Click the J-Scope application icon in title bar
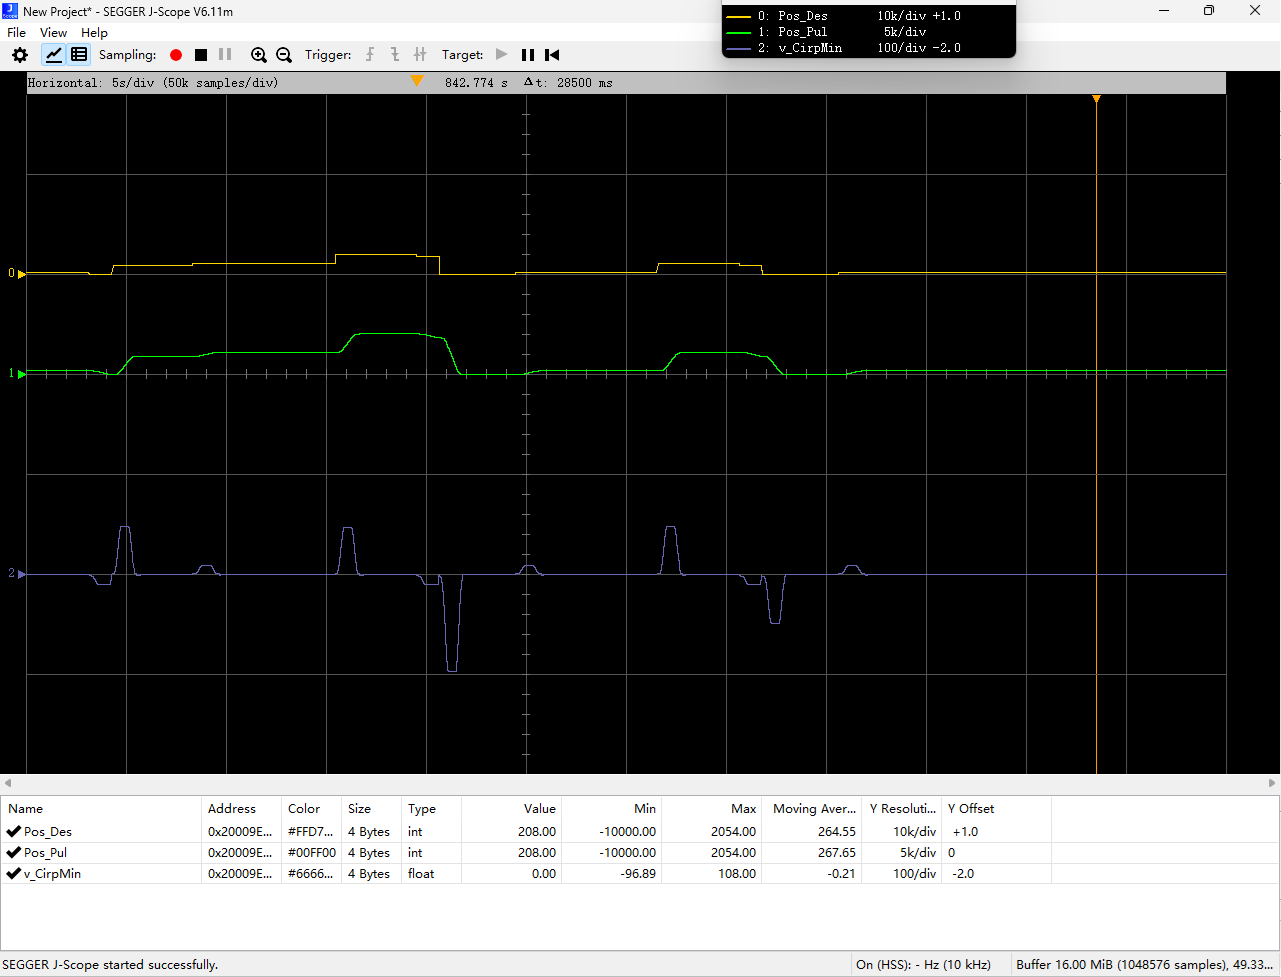The image size is (1281, 977). tap(10, 11)
